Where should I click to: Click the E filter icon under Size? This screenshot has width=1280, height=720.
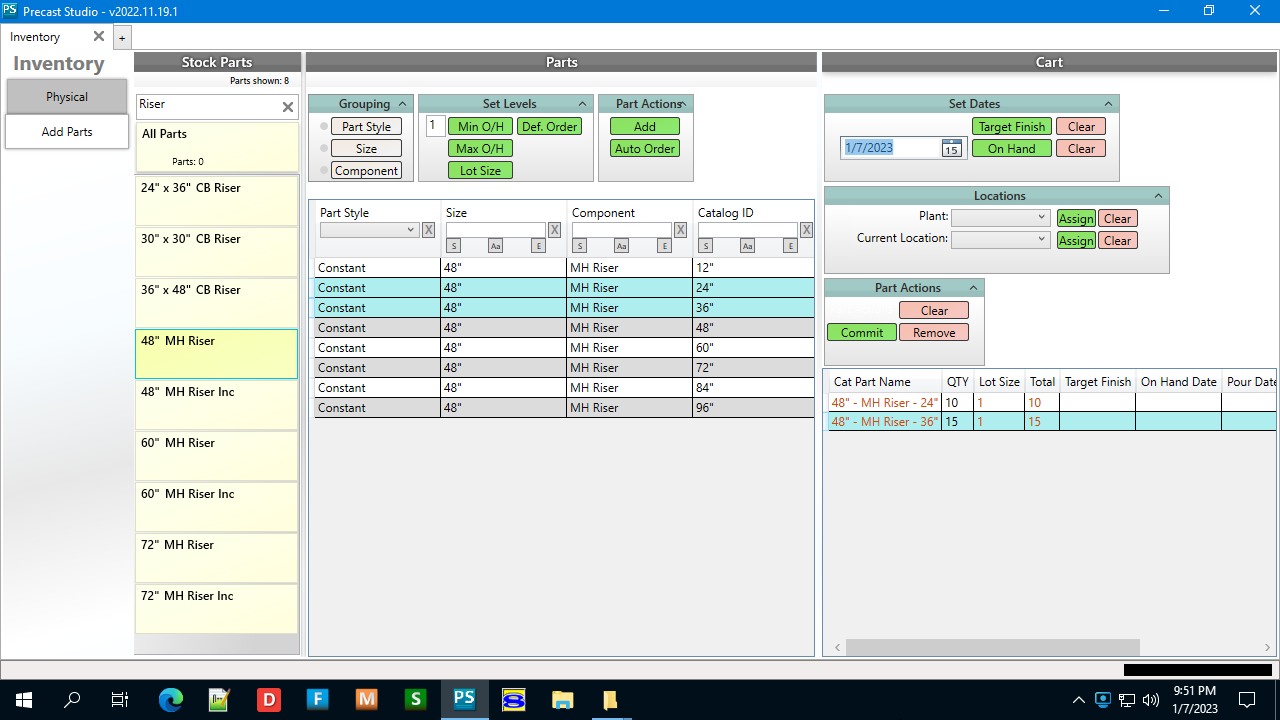(538, 246)
